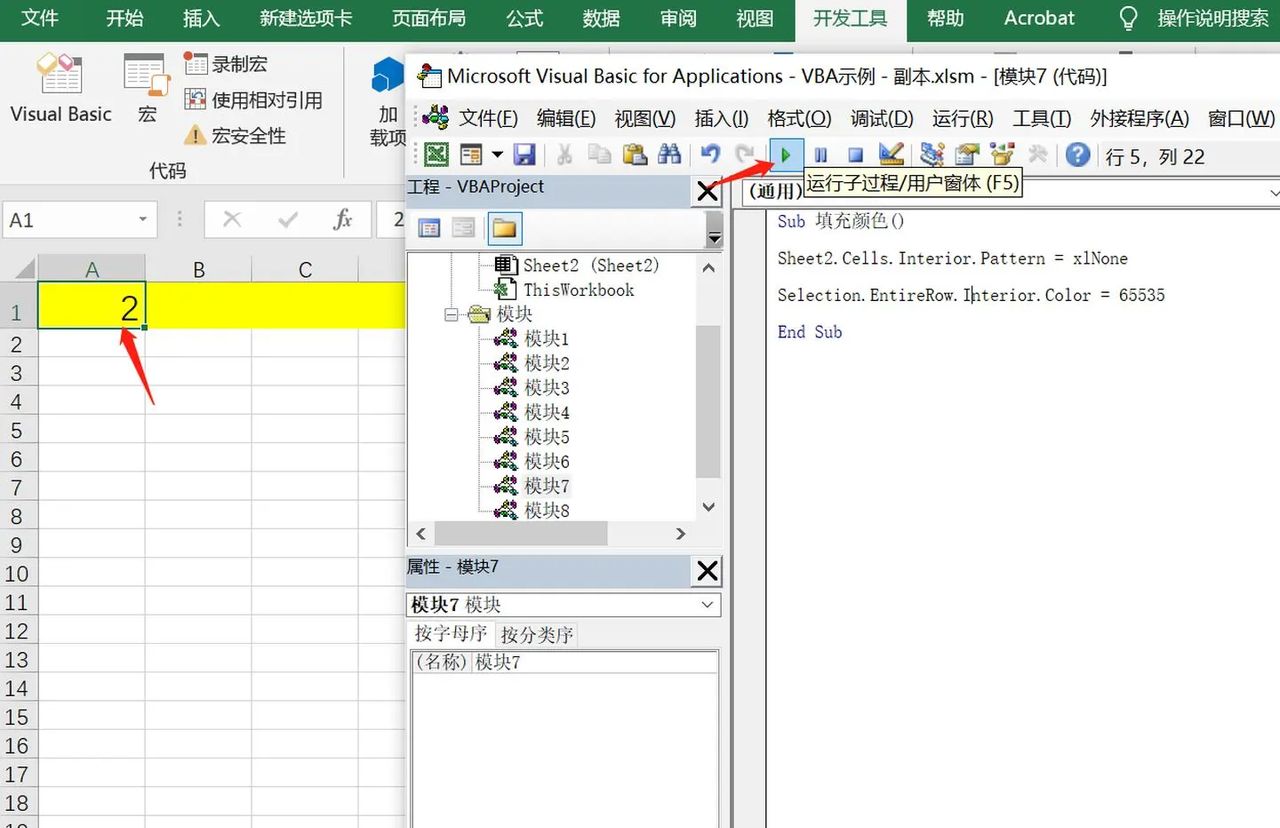Click the View Code icon in Project Explorer
The image size is (1280, 828).
pyautogui.click(x=428, y=228)
